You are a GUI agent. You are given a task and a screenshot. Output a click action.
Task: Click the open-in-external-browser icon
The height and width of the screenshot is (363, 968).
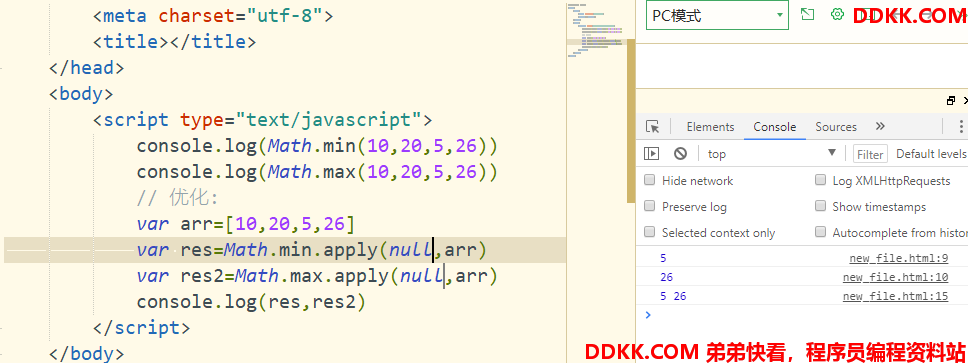807,14
